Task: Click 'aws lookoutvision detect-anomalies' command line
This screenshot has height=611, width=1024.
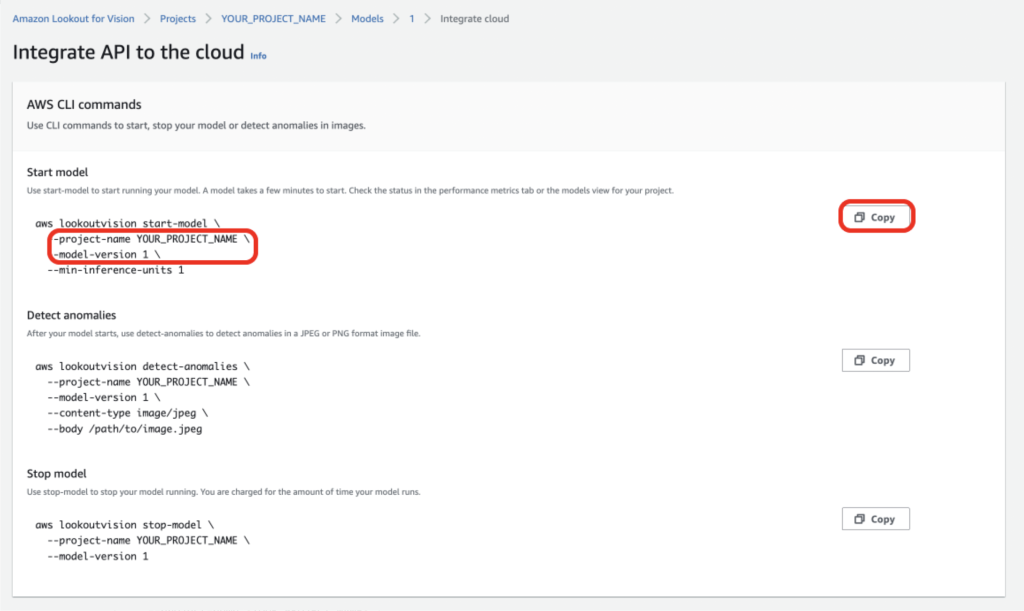Action: click(142, 366)
